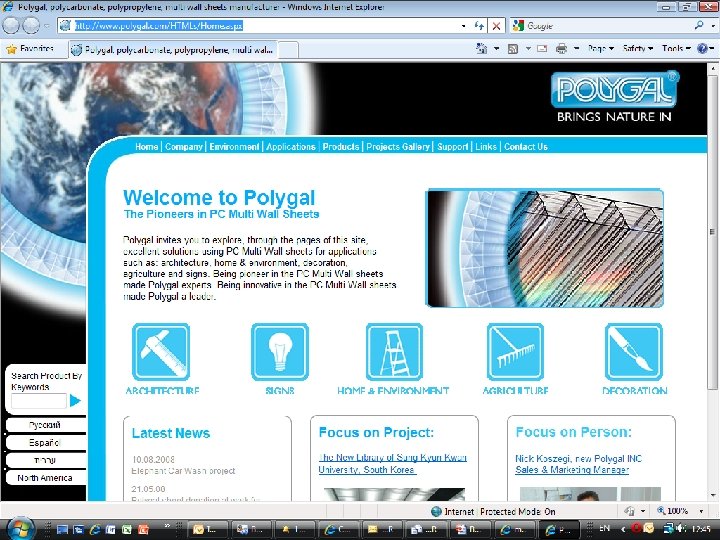Image resolution: width=720 pixels, height=540 pixels.
Task: Open the zoom level dropdown arrow
Action: pyautogui.click(x=701, y=511)
